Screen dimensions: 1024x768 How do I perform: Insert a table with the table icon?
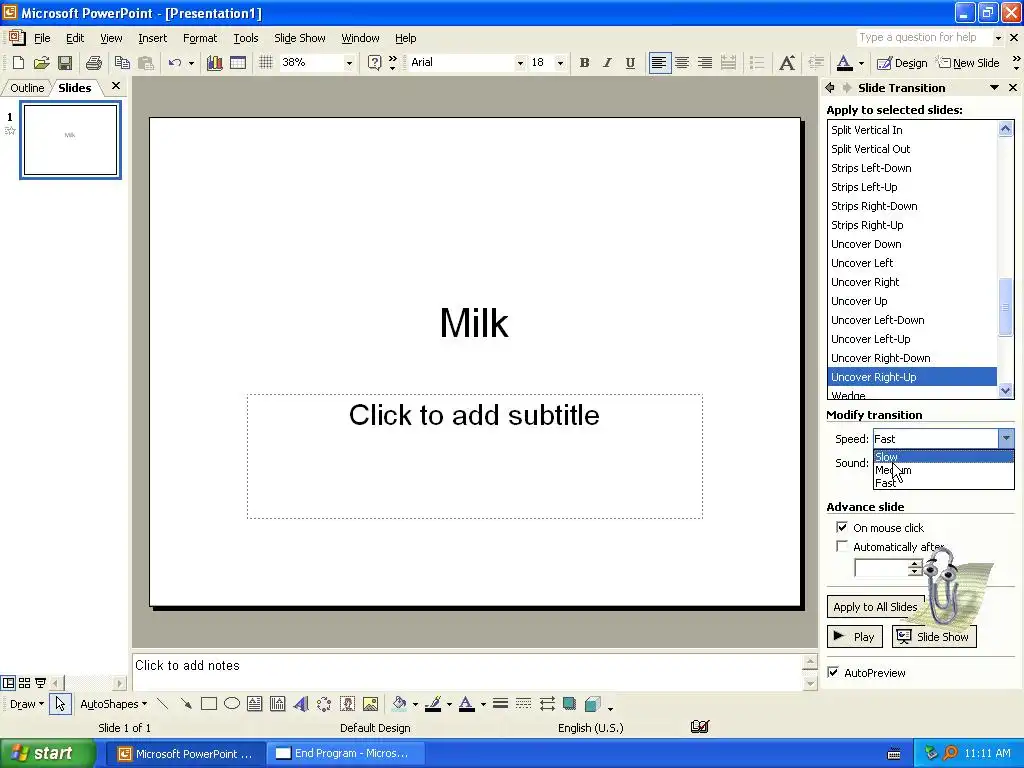coord(238,63)
